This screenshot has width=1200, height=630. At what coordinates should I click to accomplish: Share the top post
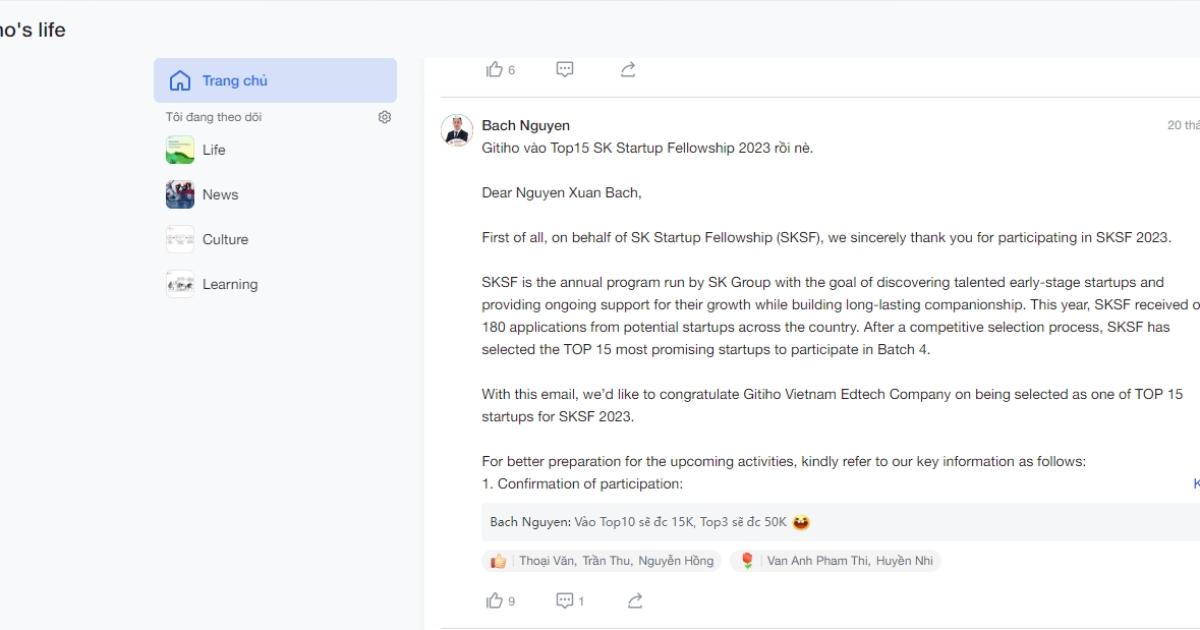tap(628, 70)
